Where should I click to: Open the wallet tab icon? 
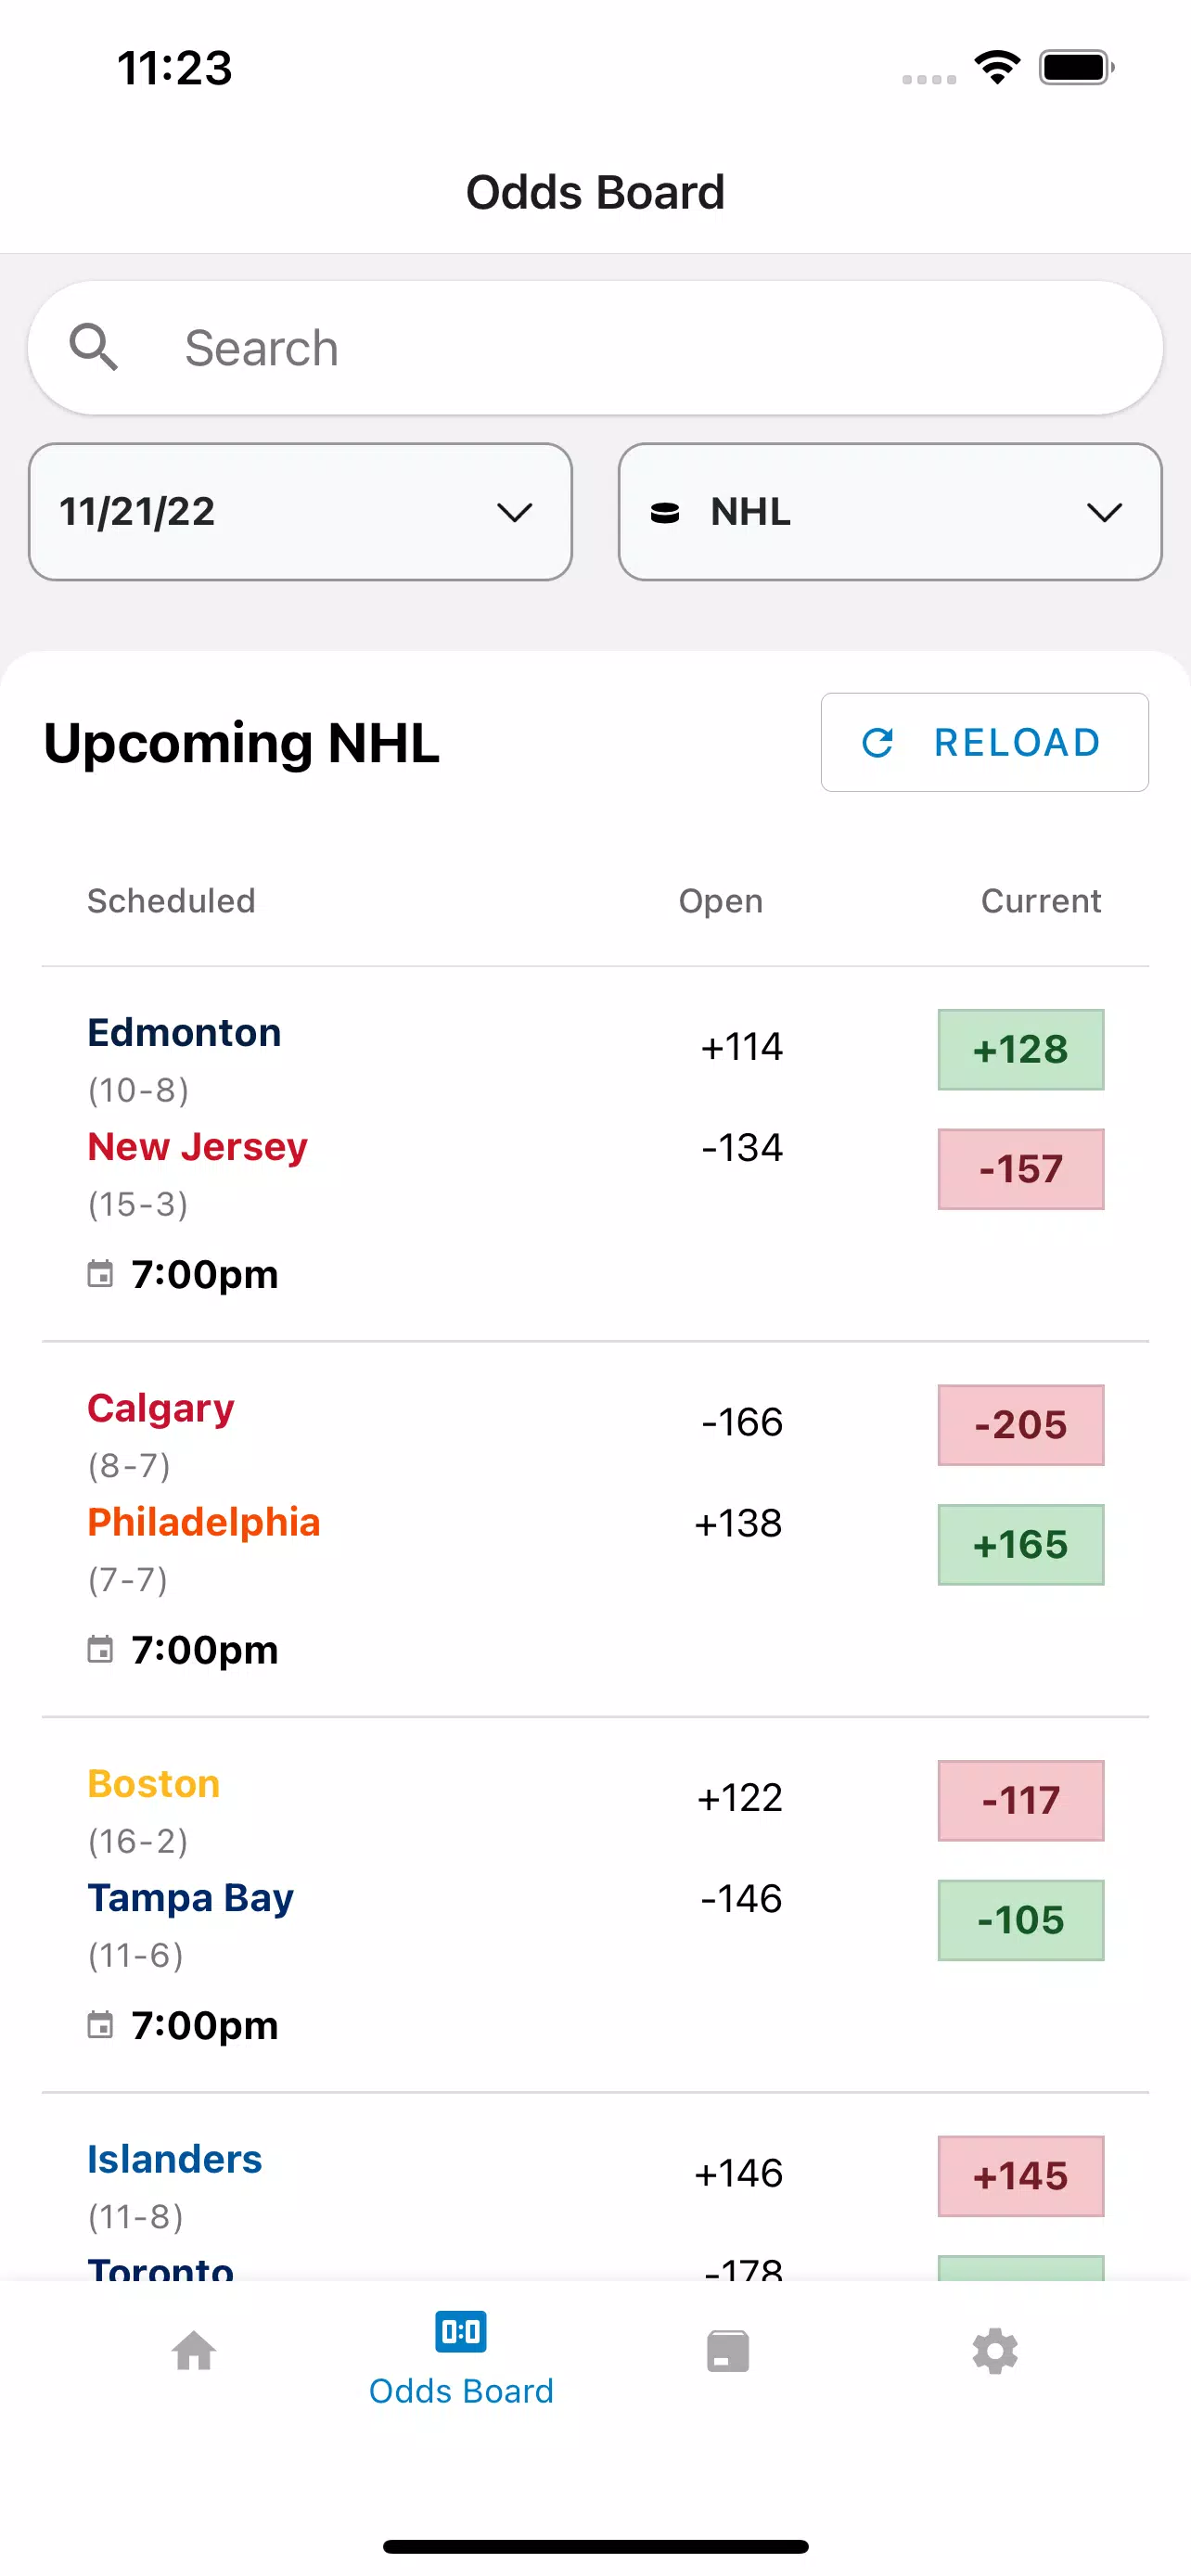tap(728, 2351)
